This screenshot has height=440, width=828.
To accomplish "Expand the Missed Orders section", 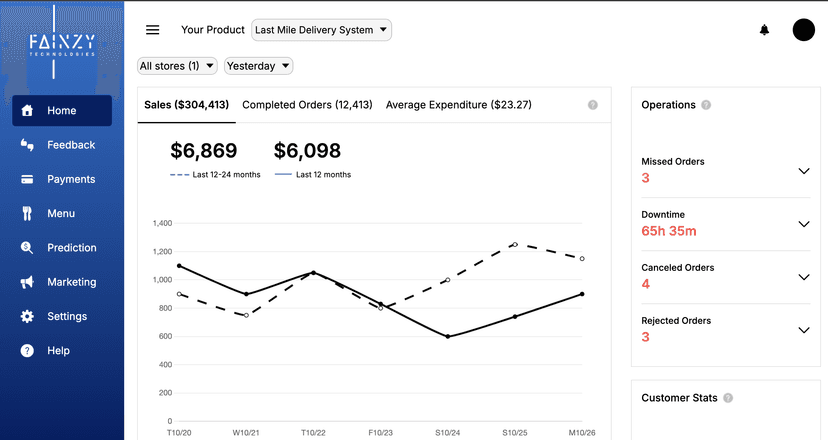I will click(804, 171).
